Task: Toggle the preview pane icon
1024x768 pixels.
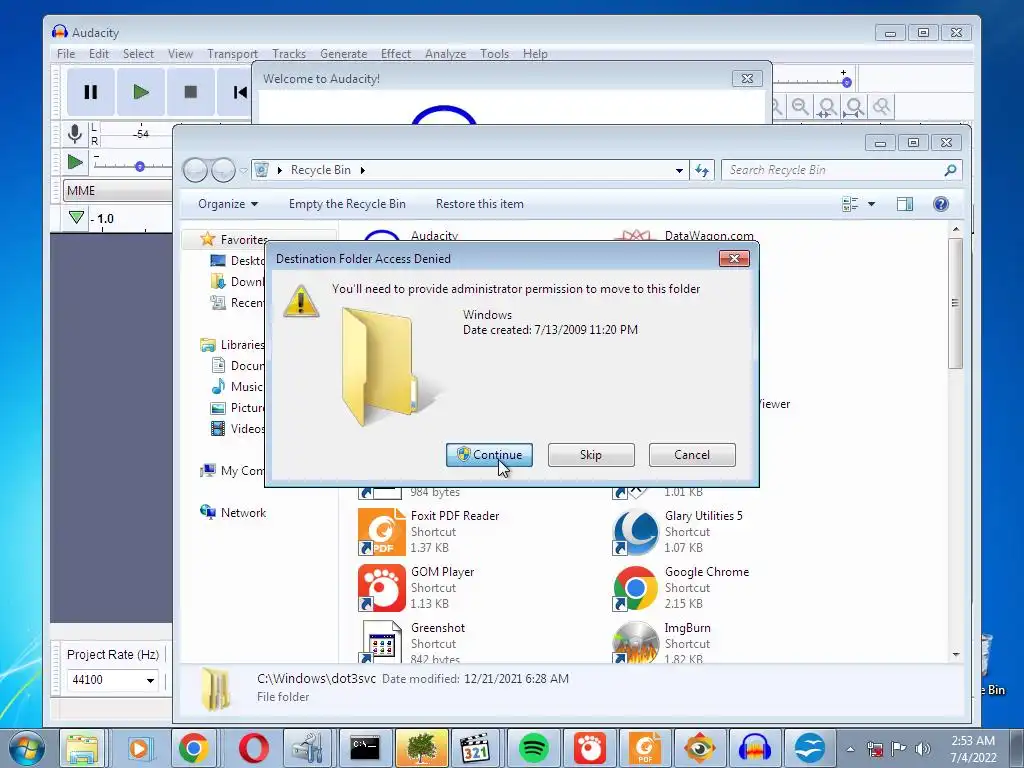Action: point(904,204)
